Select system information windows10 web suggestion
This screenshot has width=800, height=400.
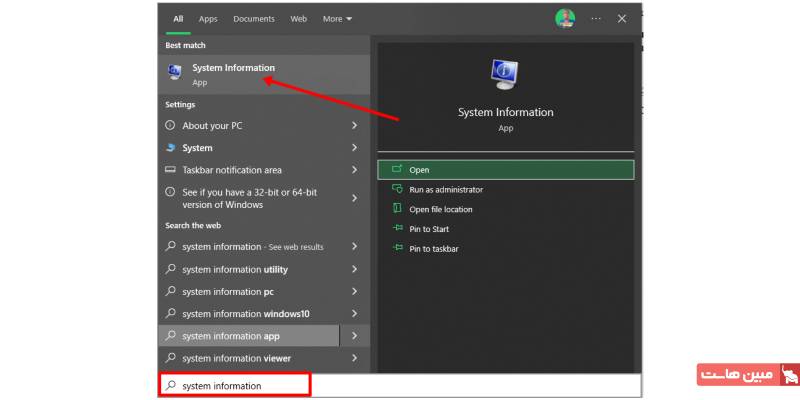pyautogui.click(x=245, y=314)
